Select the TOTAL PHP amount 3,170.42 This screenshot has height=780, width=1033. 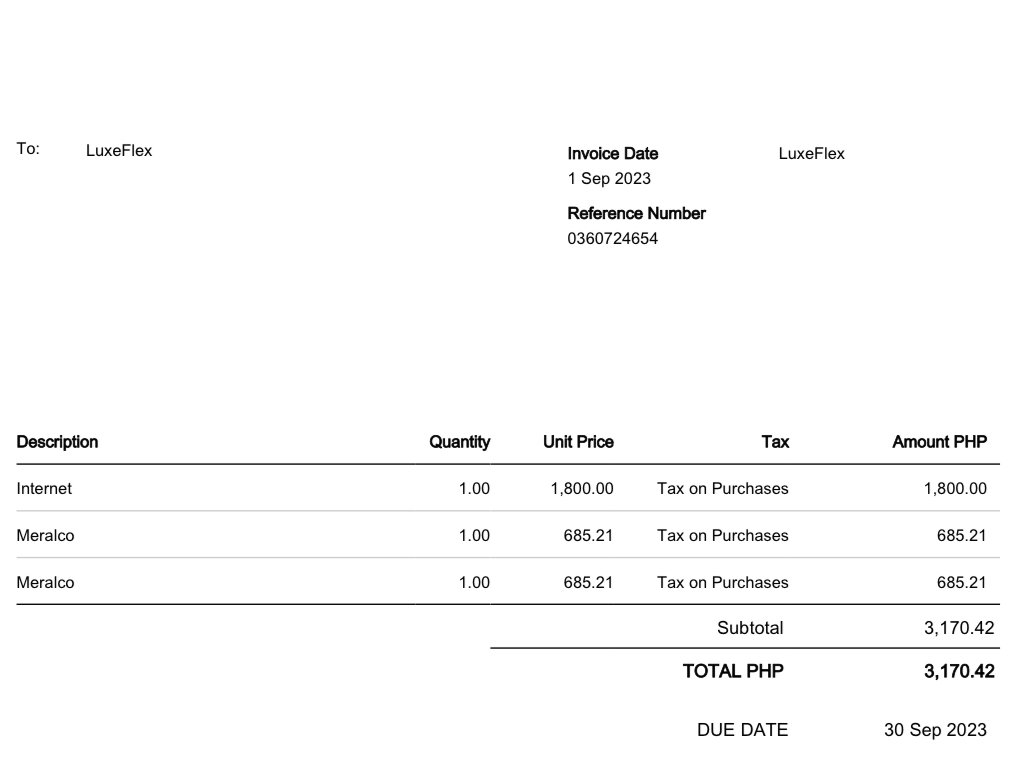coord(959,671)
